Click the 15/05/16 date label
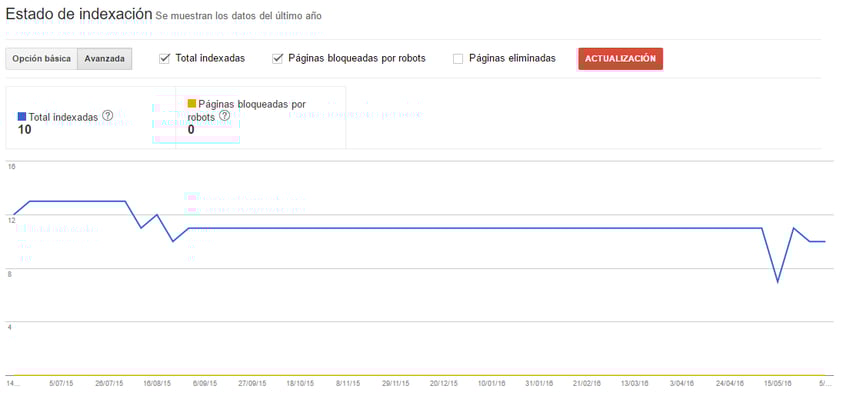The image size is (843, 399). (x=778, y=384)
